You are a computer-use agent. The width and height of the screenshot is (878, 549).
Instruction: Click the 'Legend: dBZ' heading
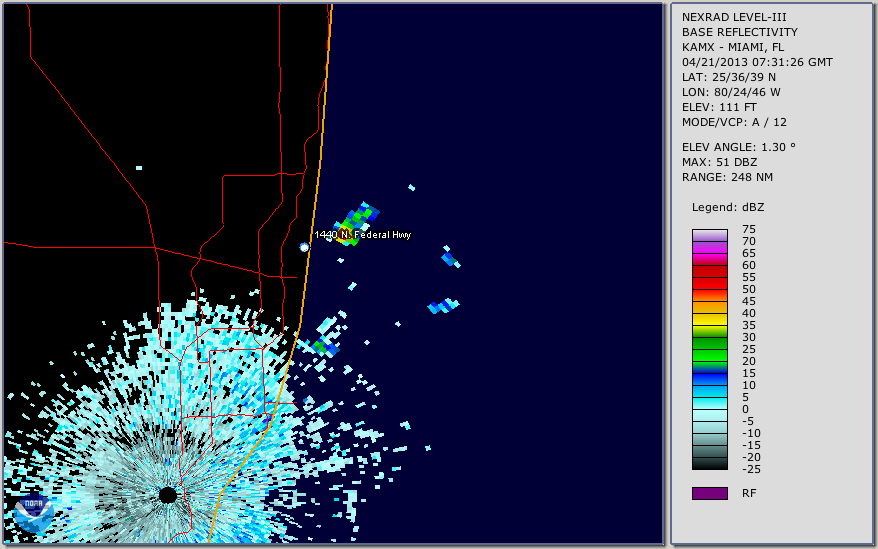[728, 207]
